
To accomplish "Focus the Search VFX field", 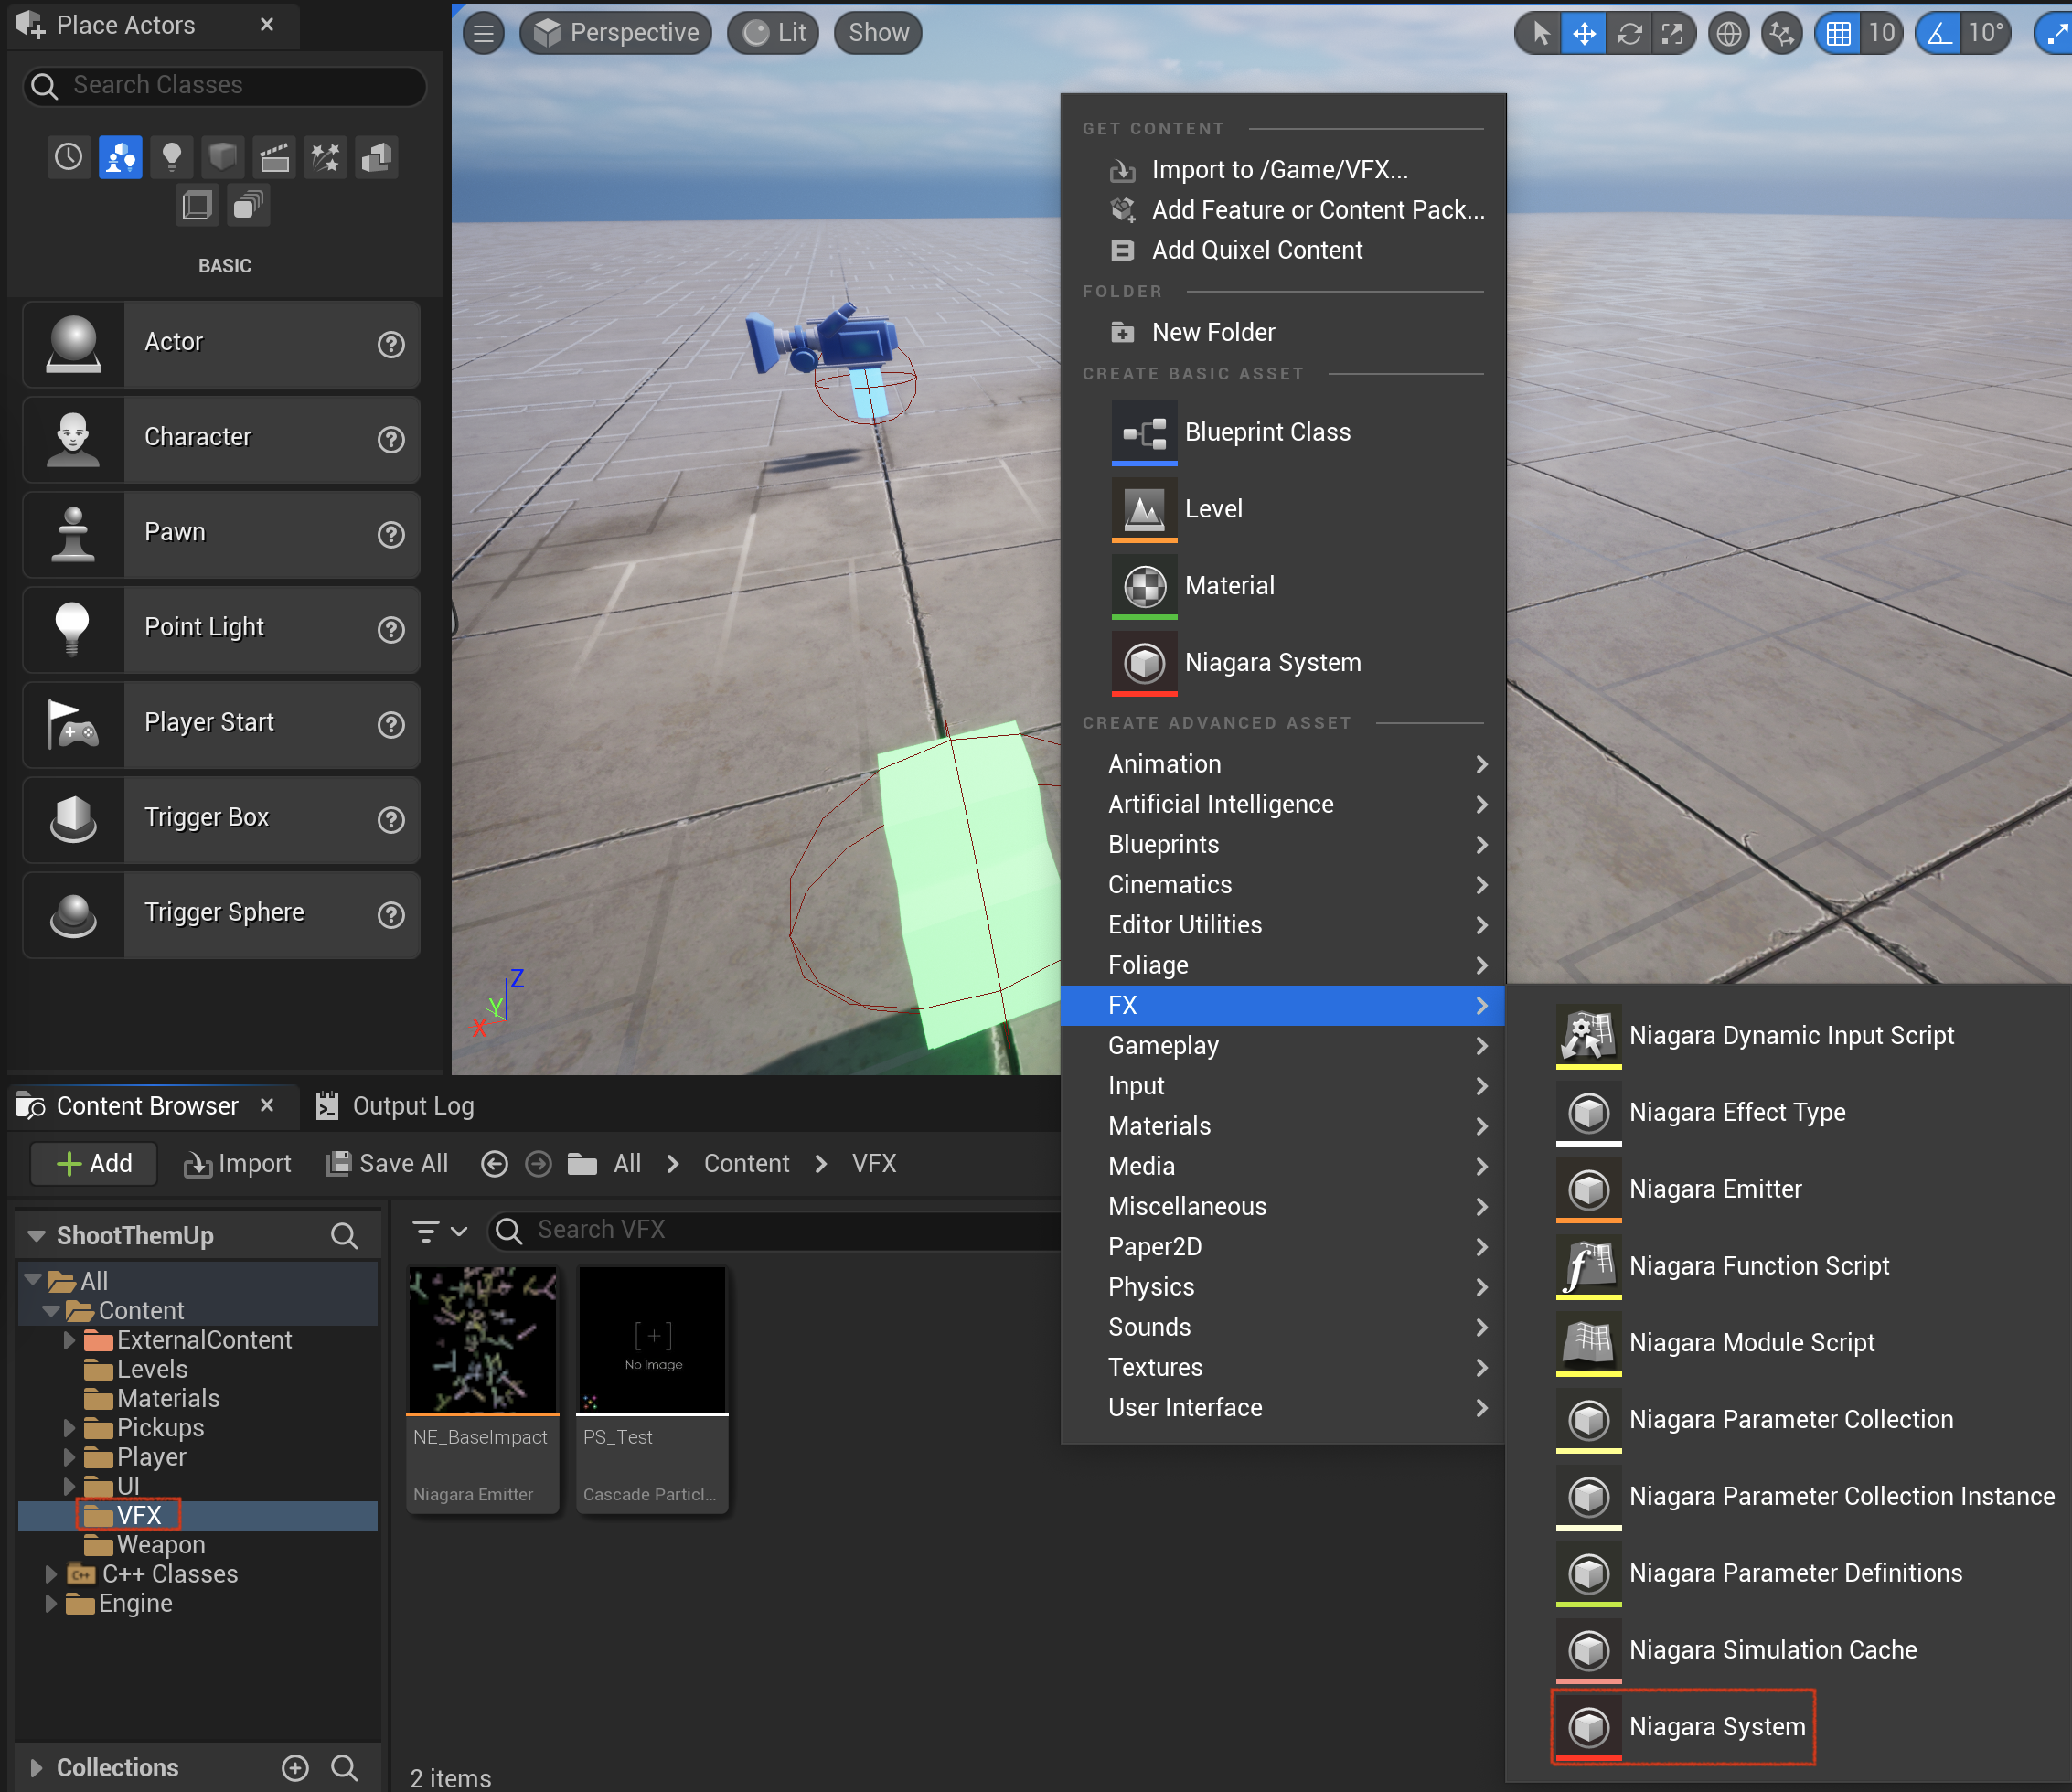I will pos(775,1231).
